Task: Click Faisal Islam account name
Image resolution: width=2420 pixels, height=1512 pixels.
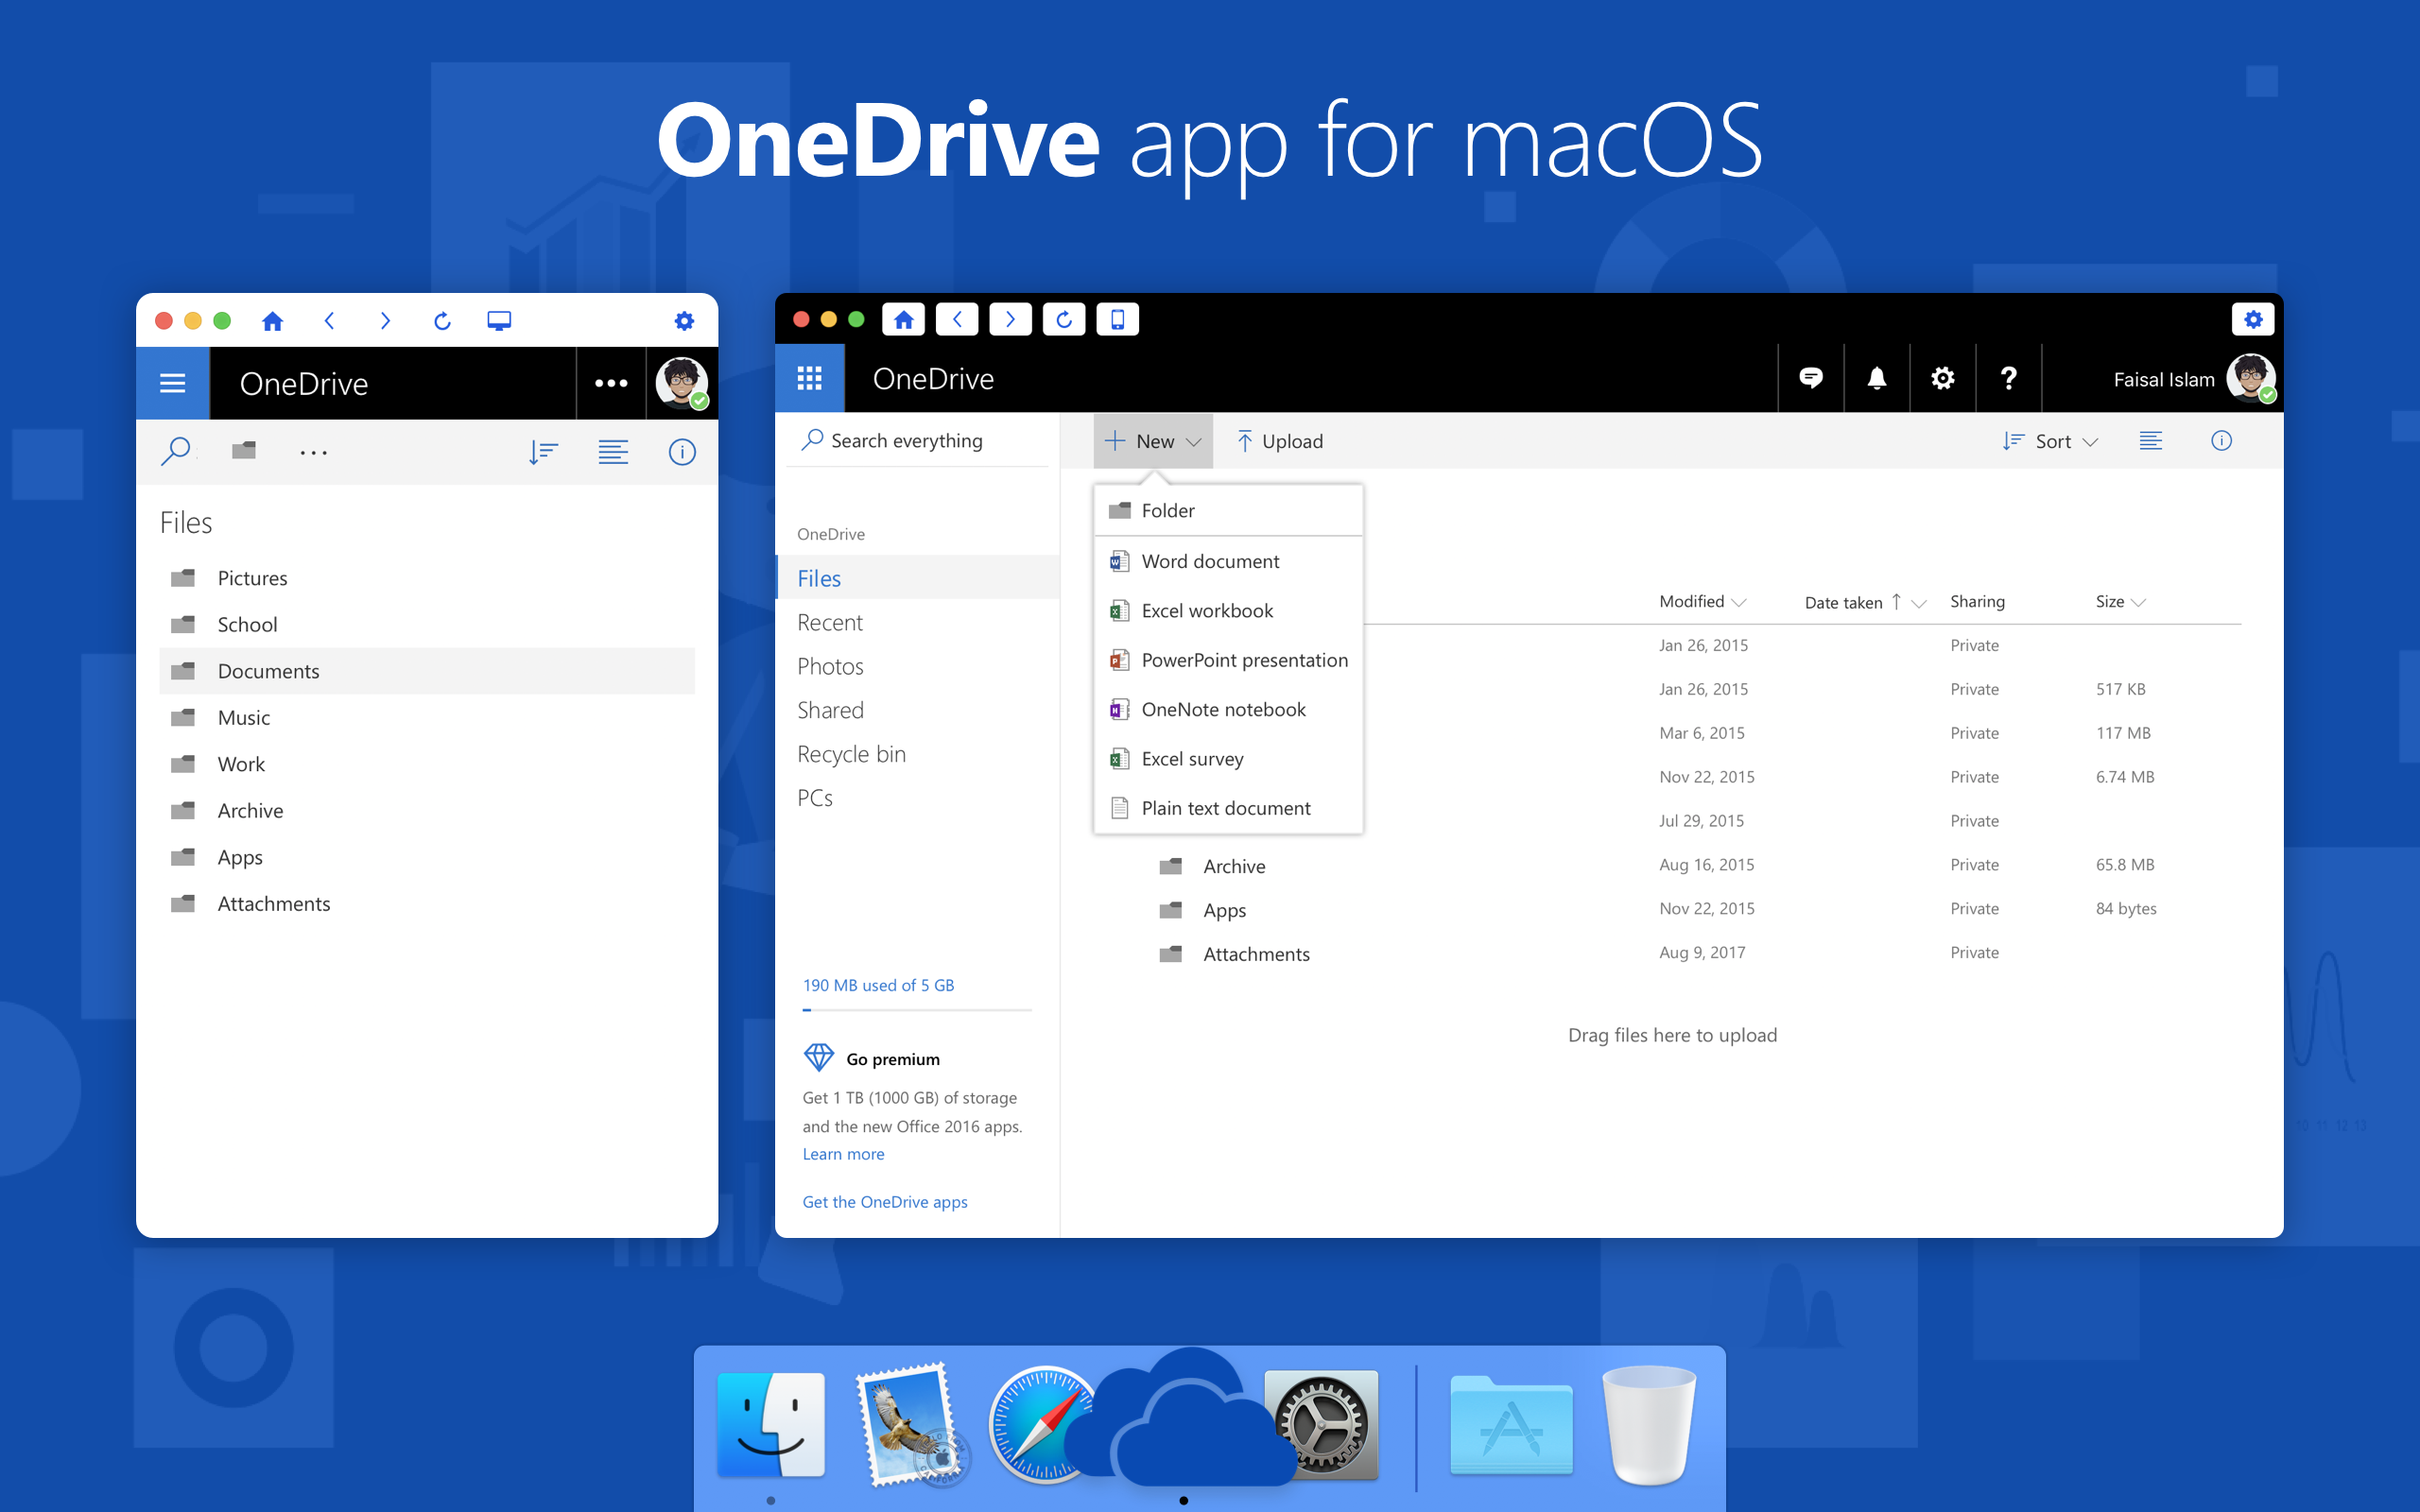Action: coord(2164,380)
